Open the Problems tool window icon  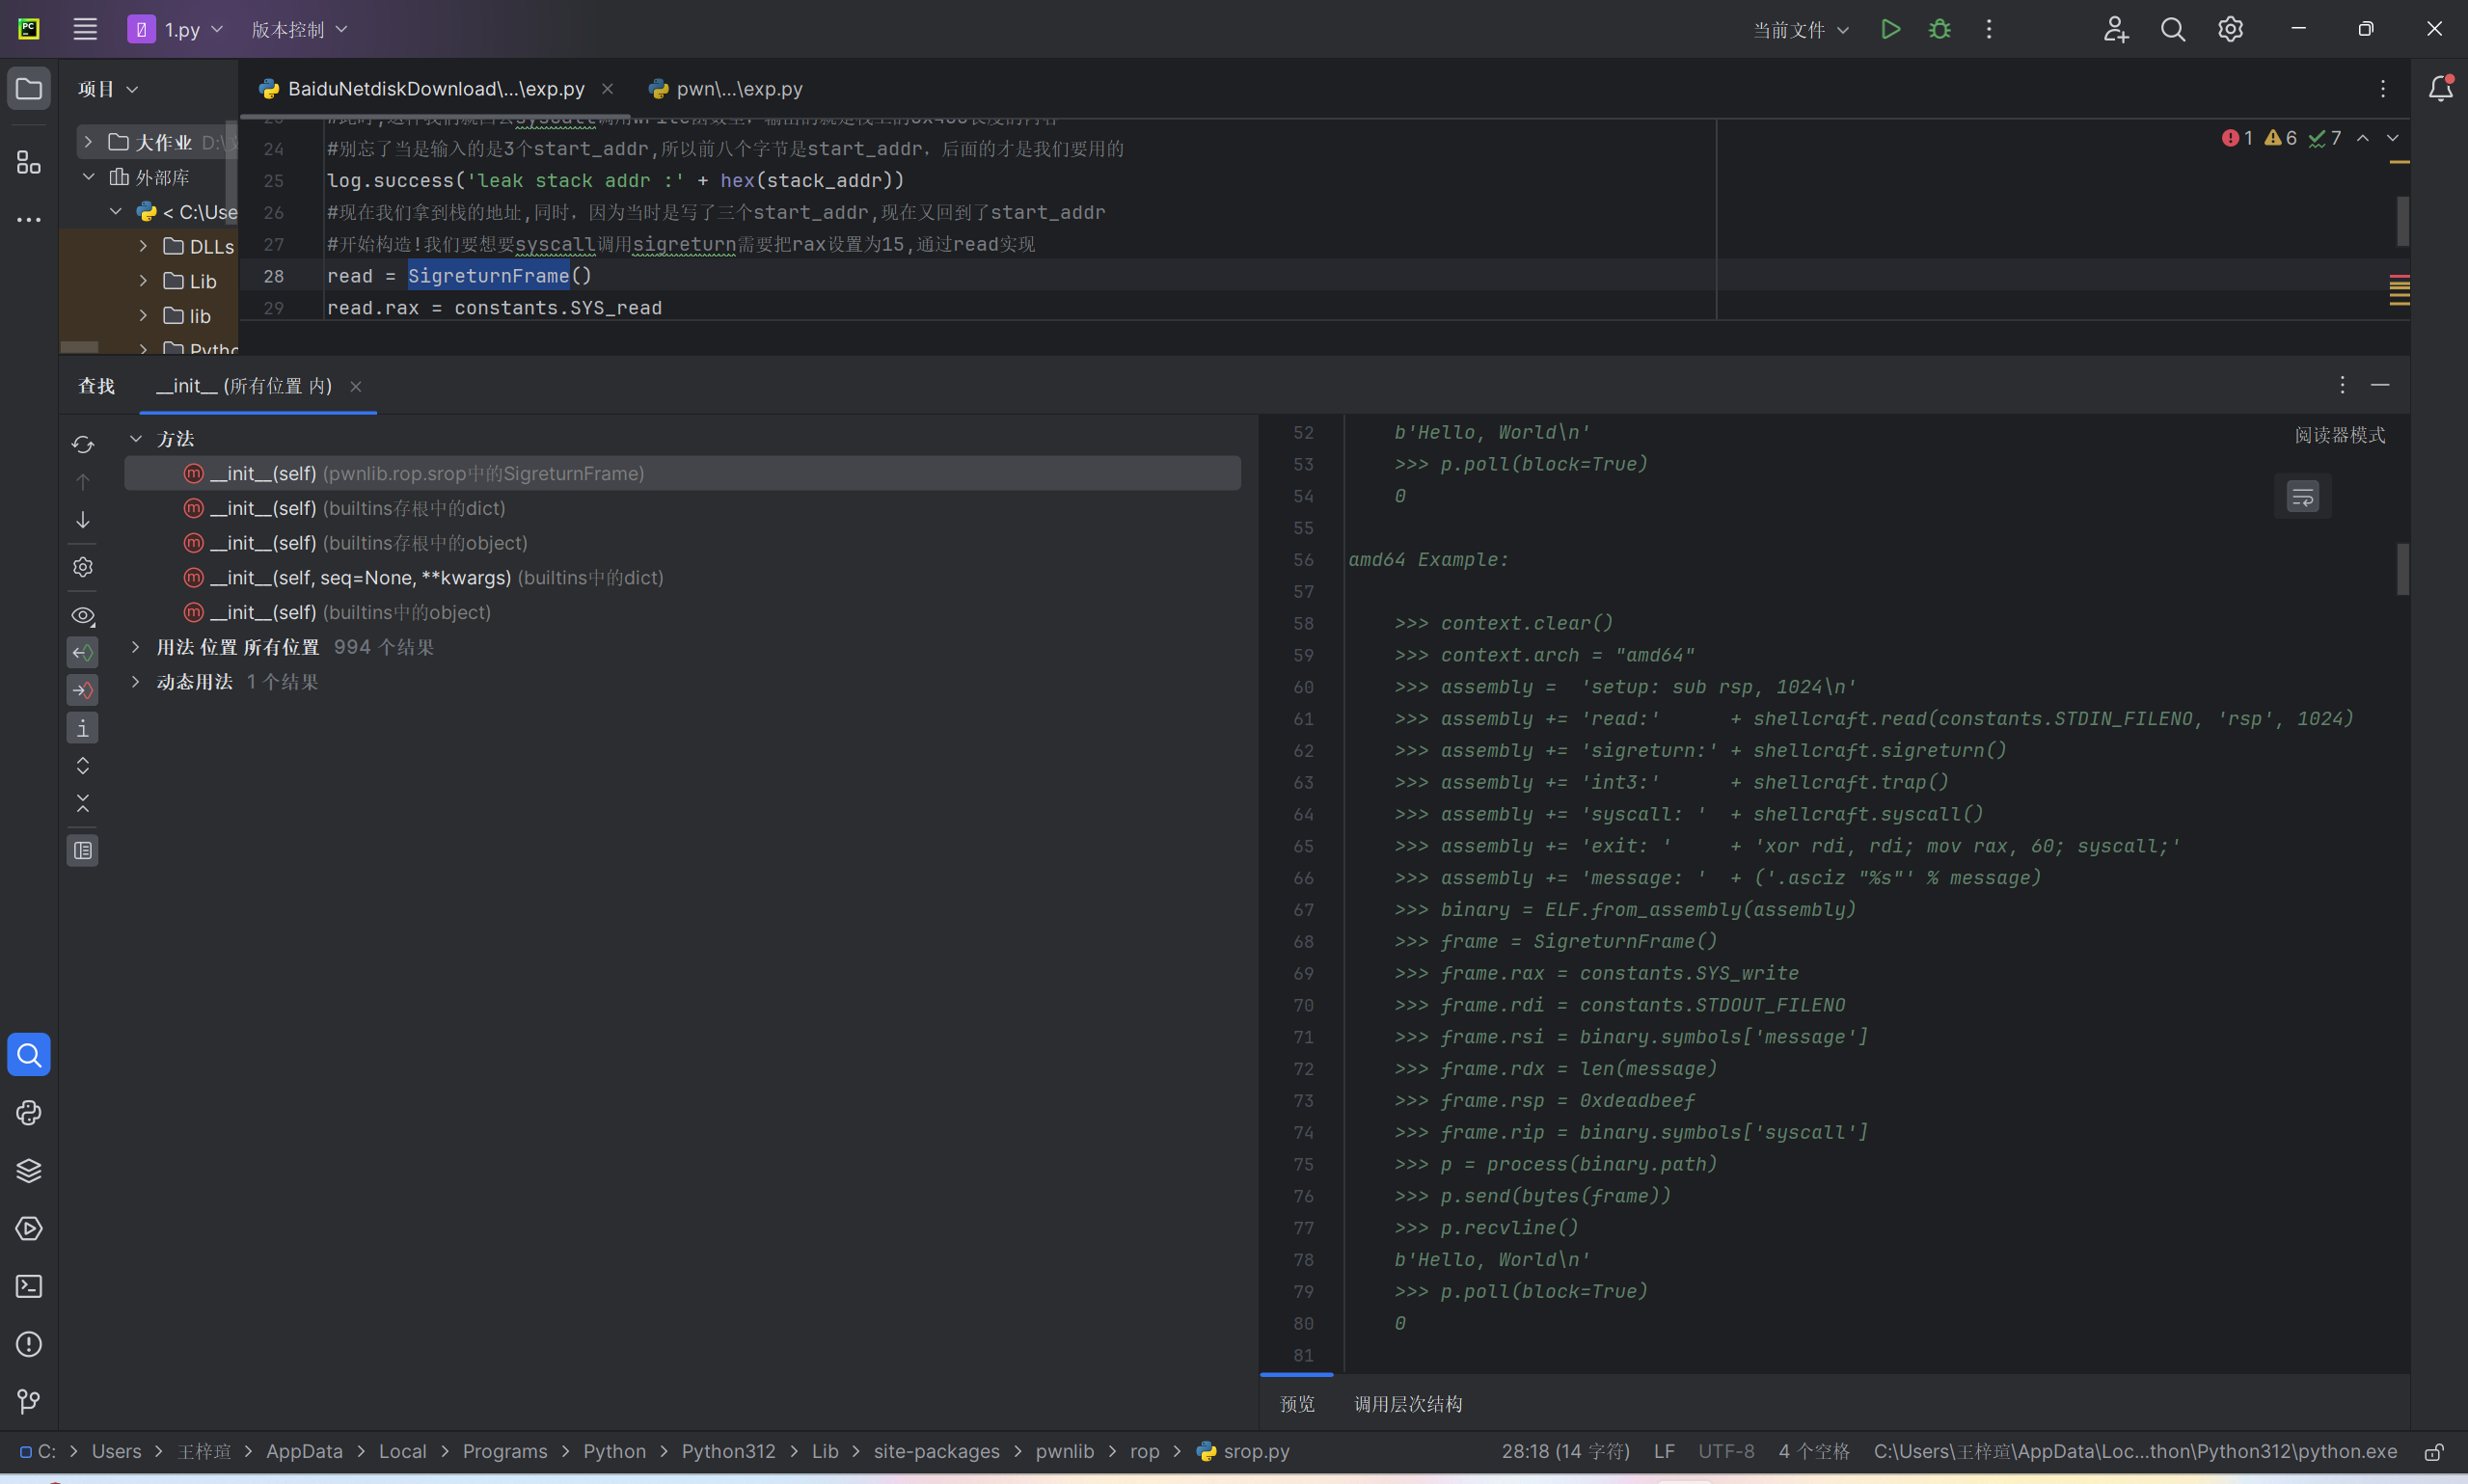click(29, 1344)
